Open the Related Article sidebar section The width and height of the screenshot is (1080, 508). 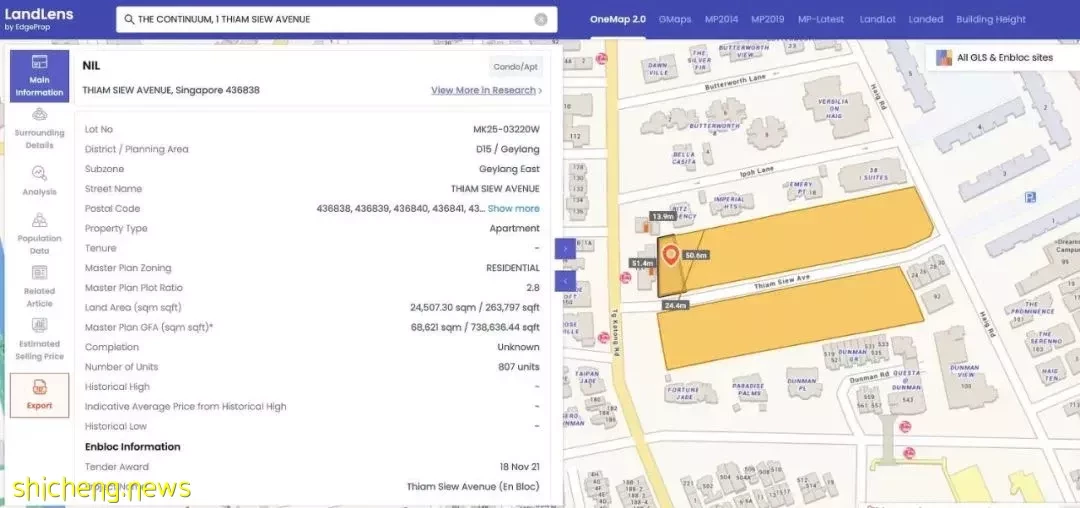(39, 286)
